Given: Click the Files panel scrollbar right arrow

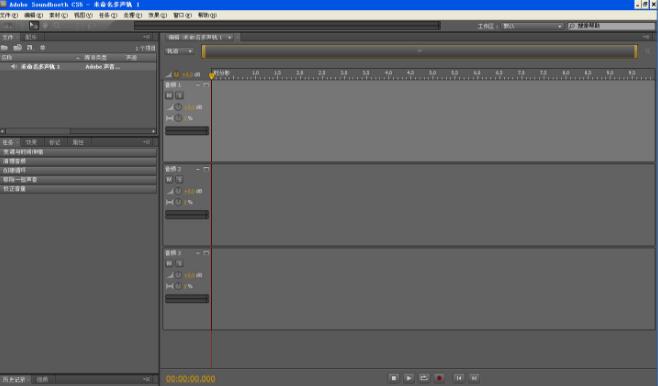Looking at the screenshot, I should (x=153, y=131).
